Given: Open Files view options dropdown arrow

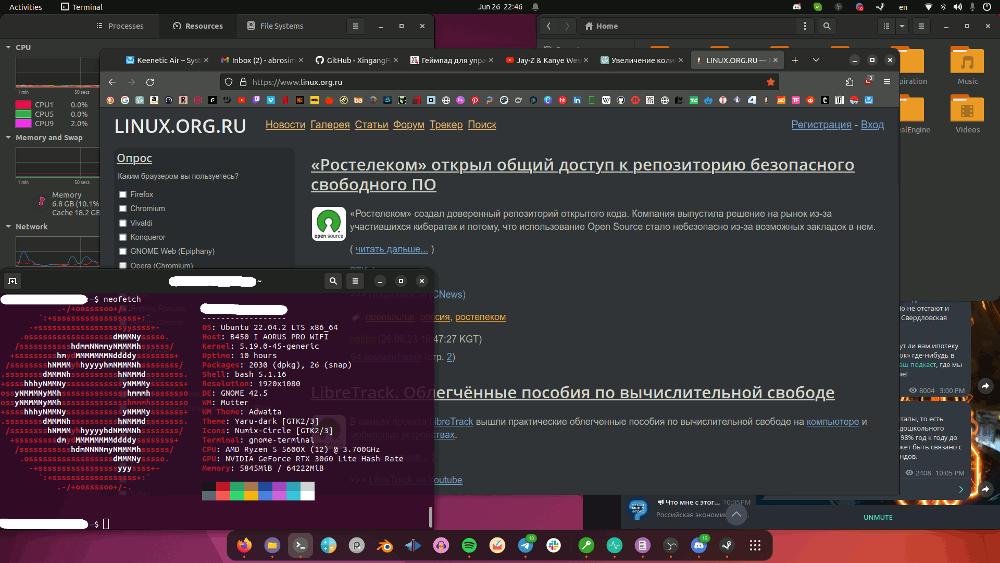Looking at the screenshot, I should pyautogui.click(x=902, y=26).
